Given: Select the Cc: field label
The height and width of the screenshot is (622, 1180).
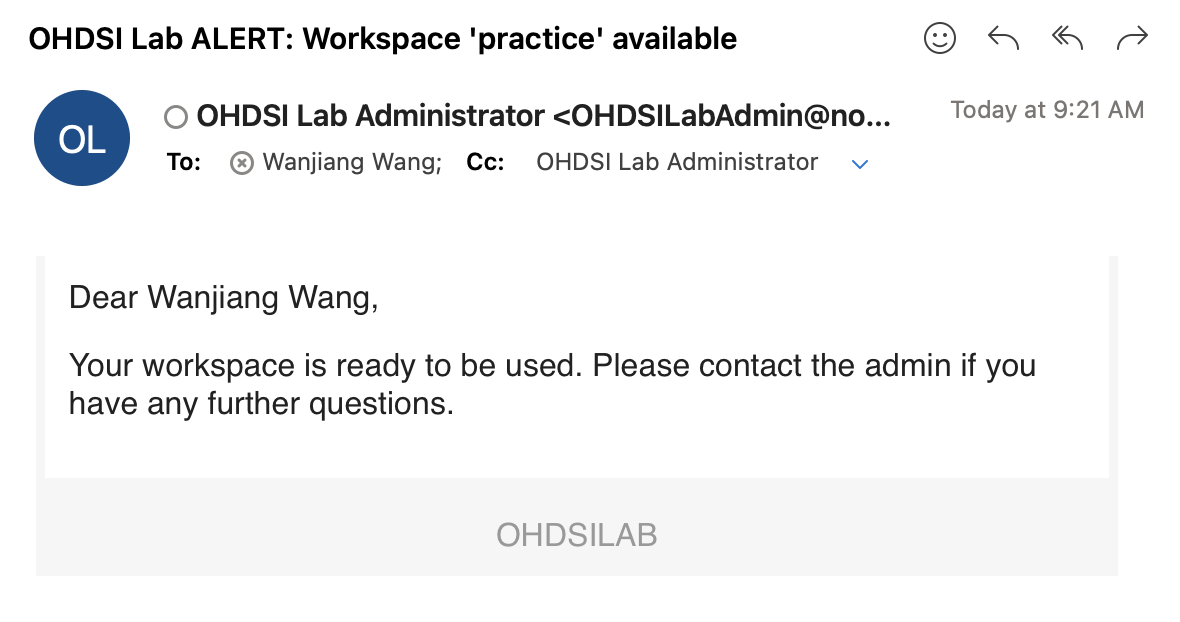Looking at the screenshot, I should point(485,162).
